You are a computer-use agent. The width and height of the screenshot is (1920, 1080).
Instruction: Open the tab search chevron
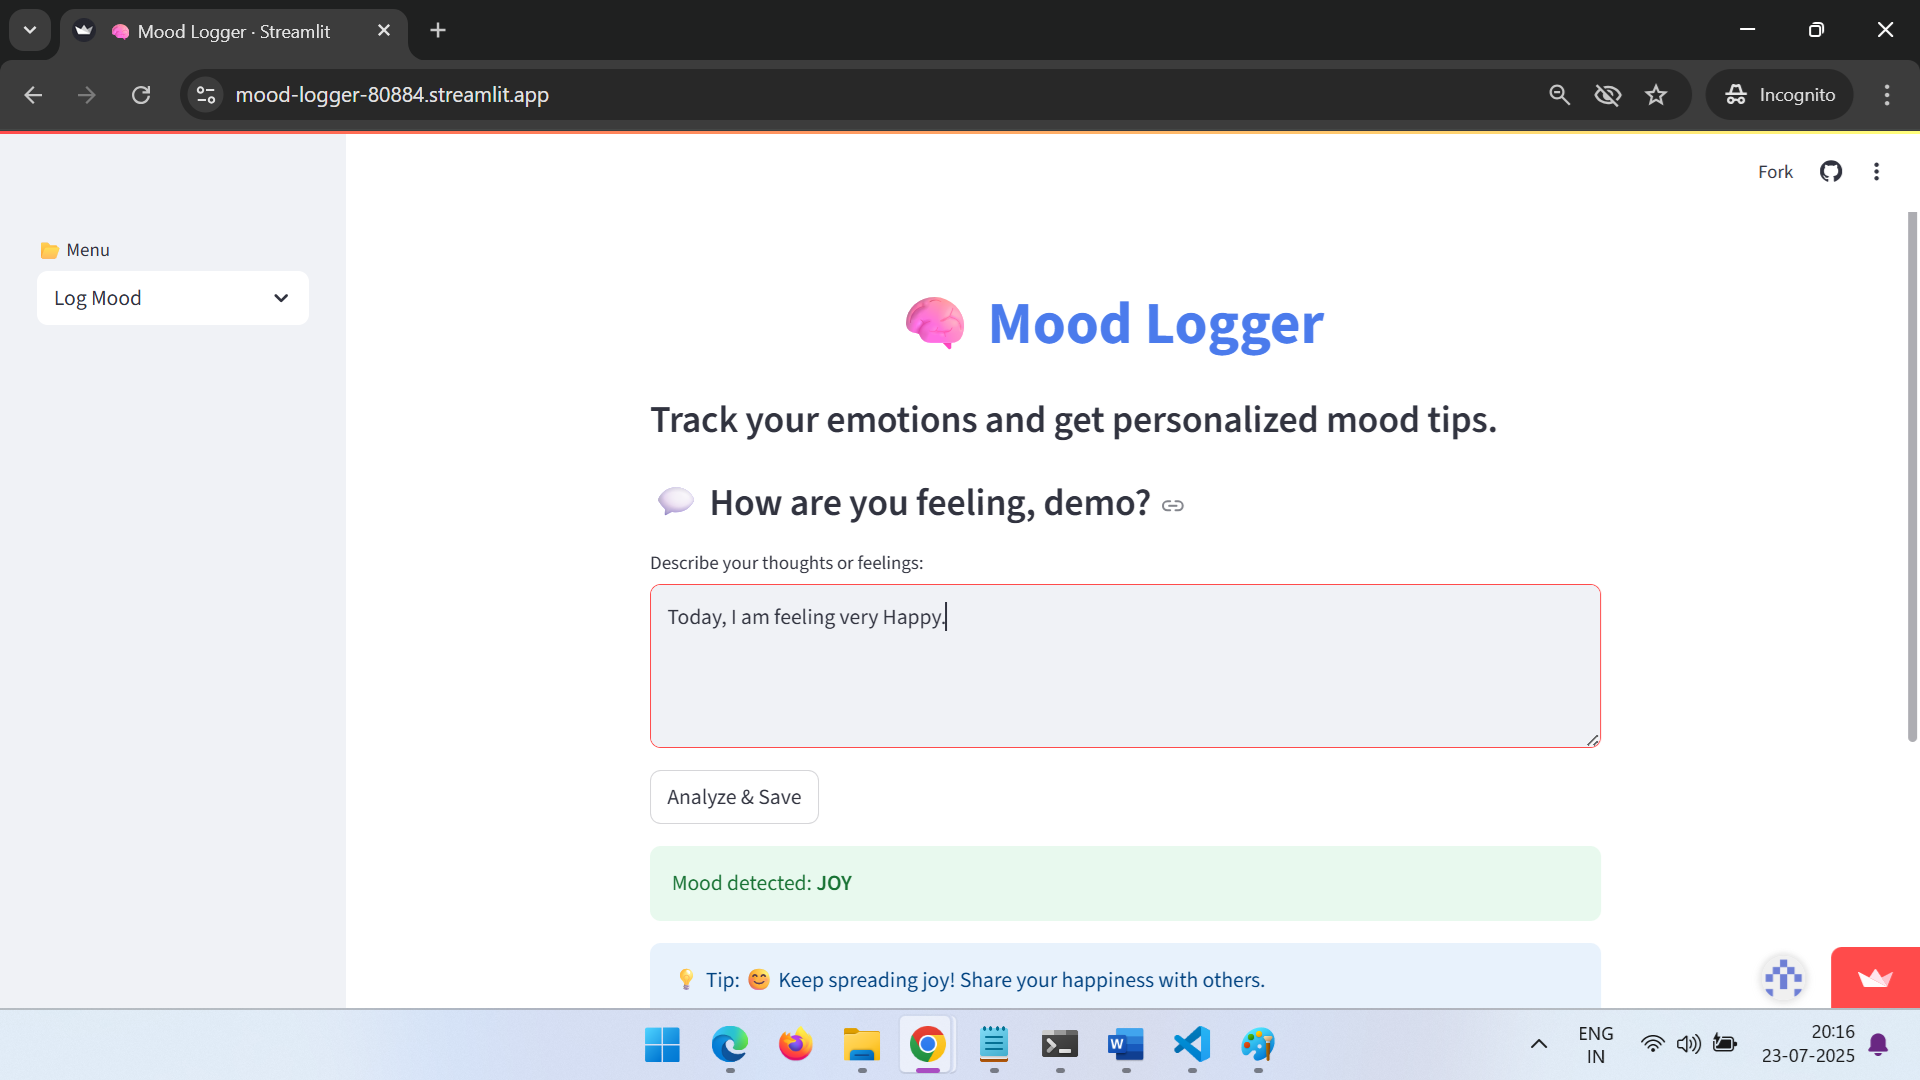(x=30, y=30)
